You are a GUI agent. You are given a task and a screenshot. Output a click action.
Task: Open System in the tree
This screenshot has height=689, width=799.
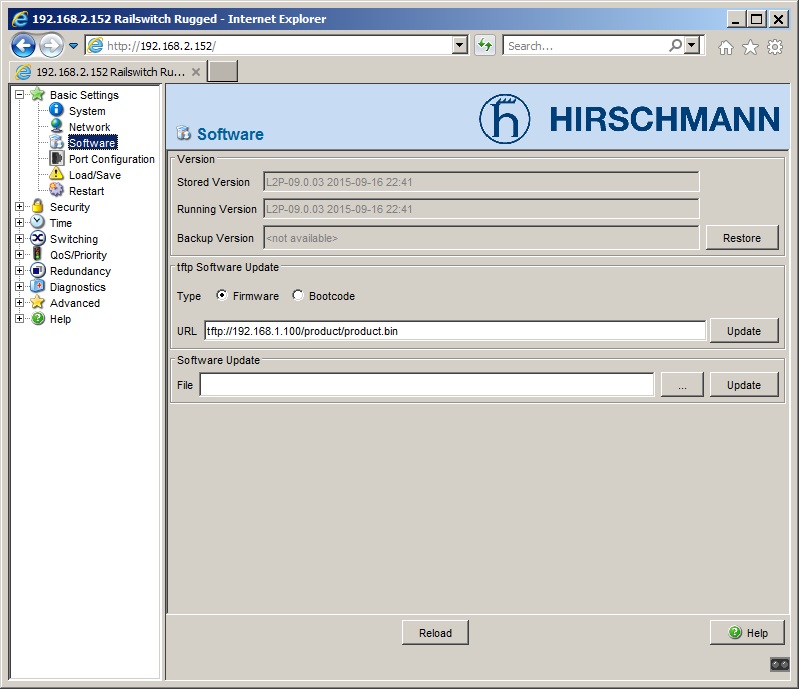(x=87, y=111)
